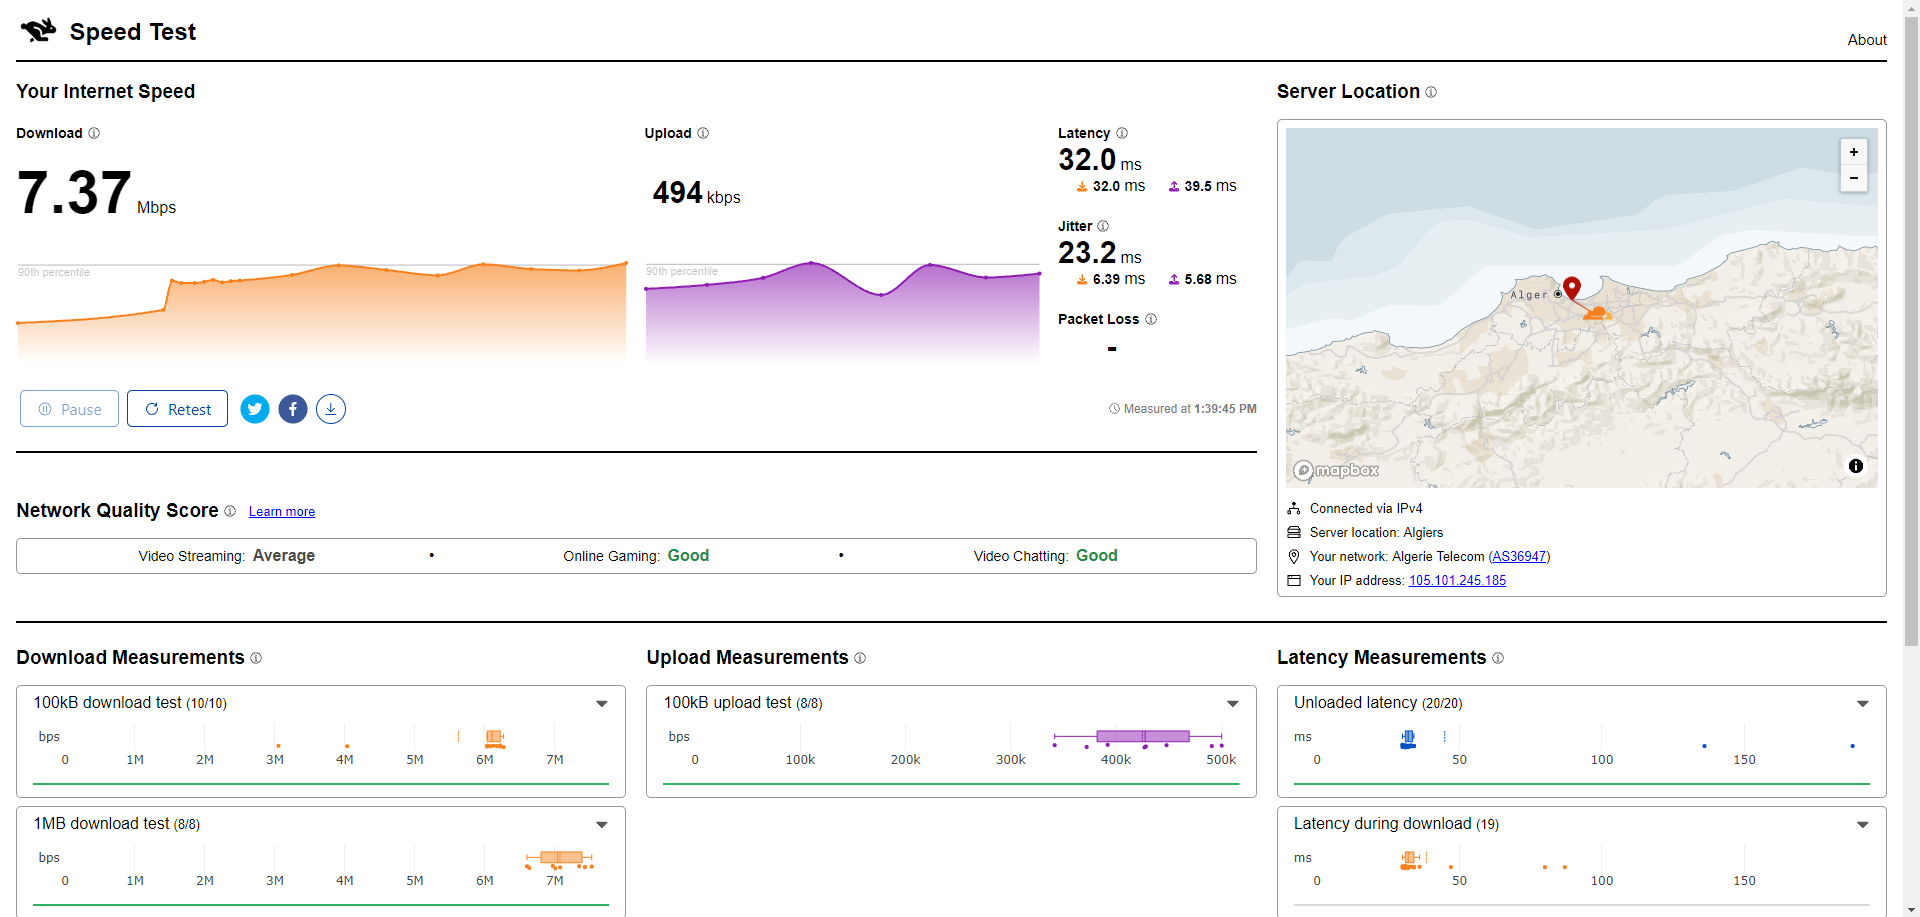Click the map attribution info icon

1856,466
